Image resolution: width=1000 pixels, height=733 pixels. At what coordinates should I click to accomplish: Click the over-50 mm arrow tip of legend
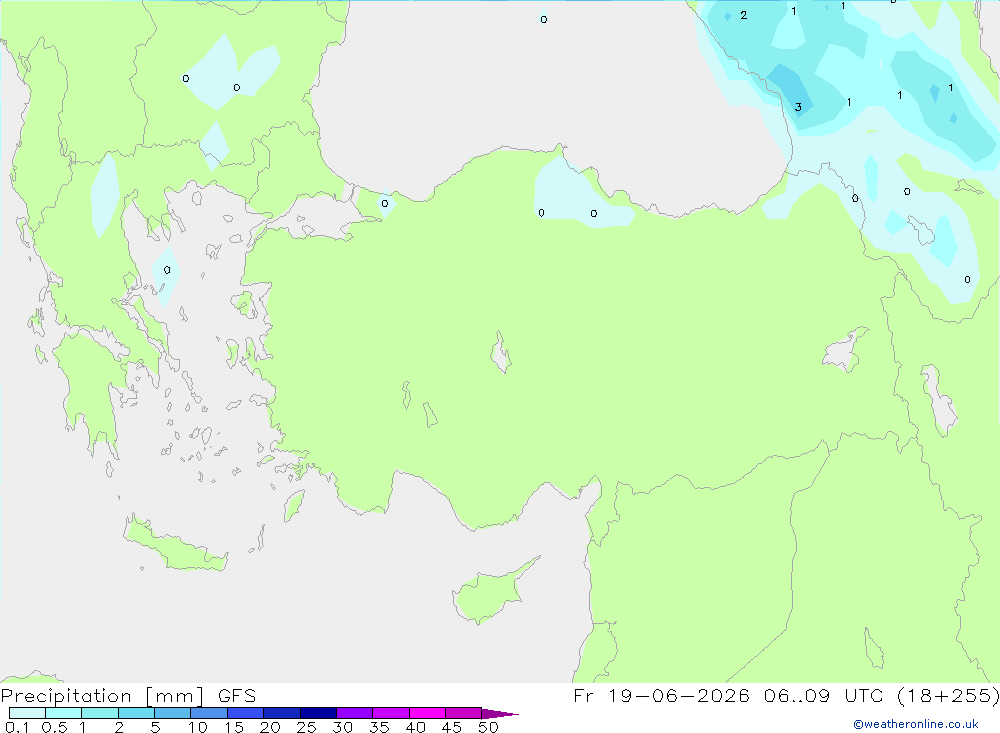[499, 714]
